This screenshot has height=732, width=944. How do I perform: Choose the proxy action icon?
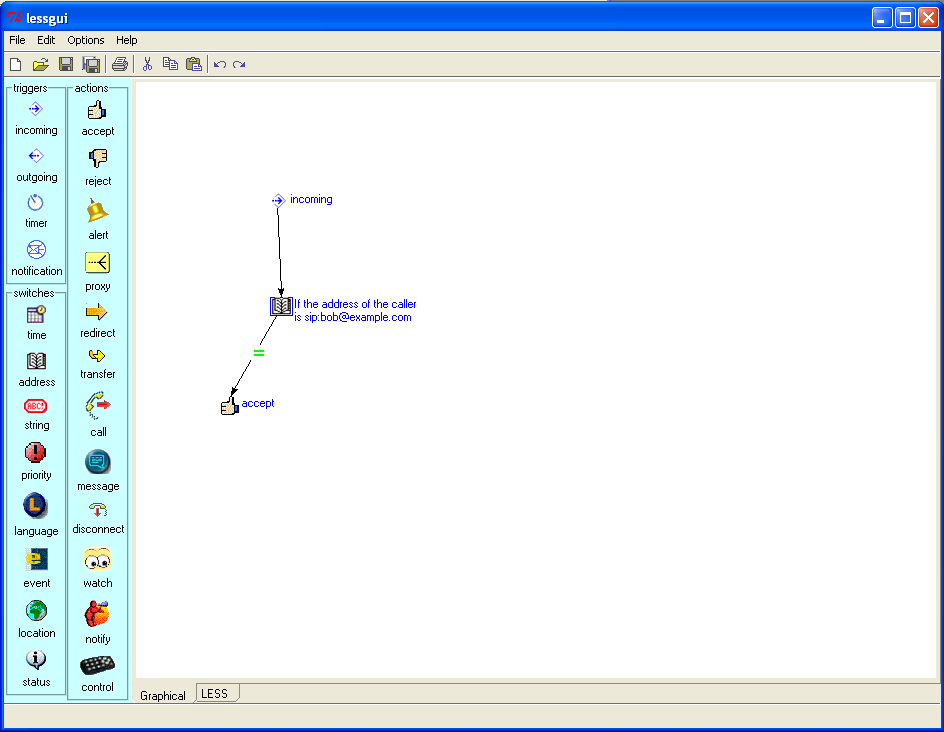(98, 263)
